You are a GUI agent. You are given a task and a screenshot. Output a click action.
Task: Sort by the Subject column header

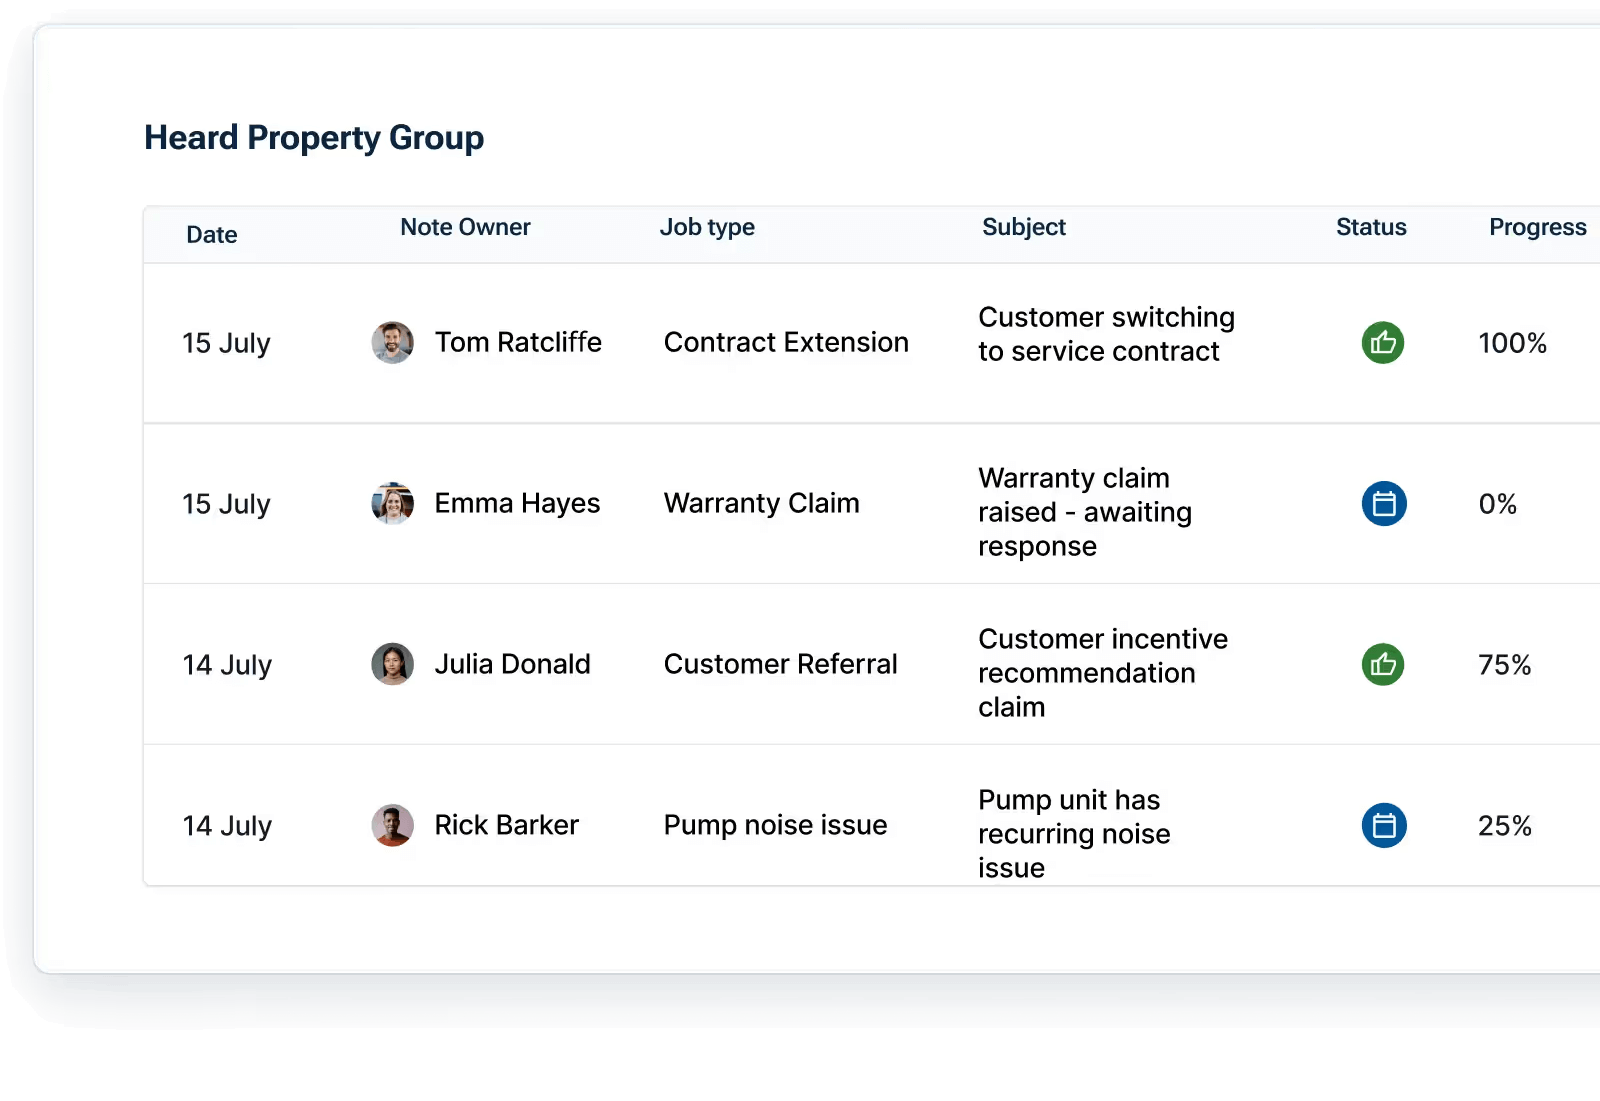click(x=1024, y=228)
